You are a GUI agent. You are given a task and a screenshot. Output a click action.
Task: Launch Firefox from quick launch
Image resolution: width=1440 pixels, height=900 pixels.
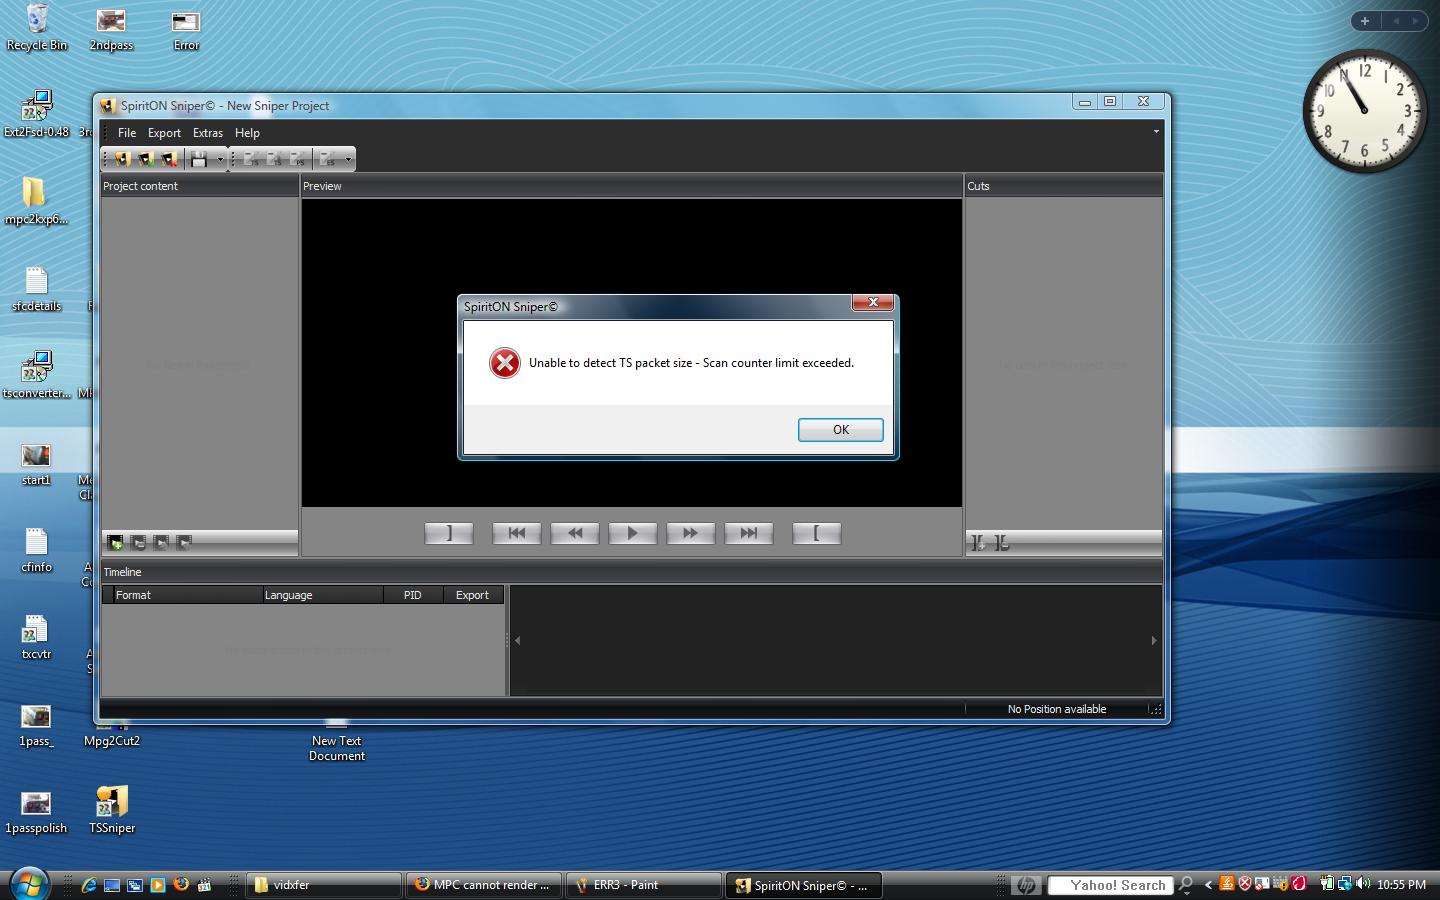(181, 884)
